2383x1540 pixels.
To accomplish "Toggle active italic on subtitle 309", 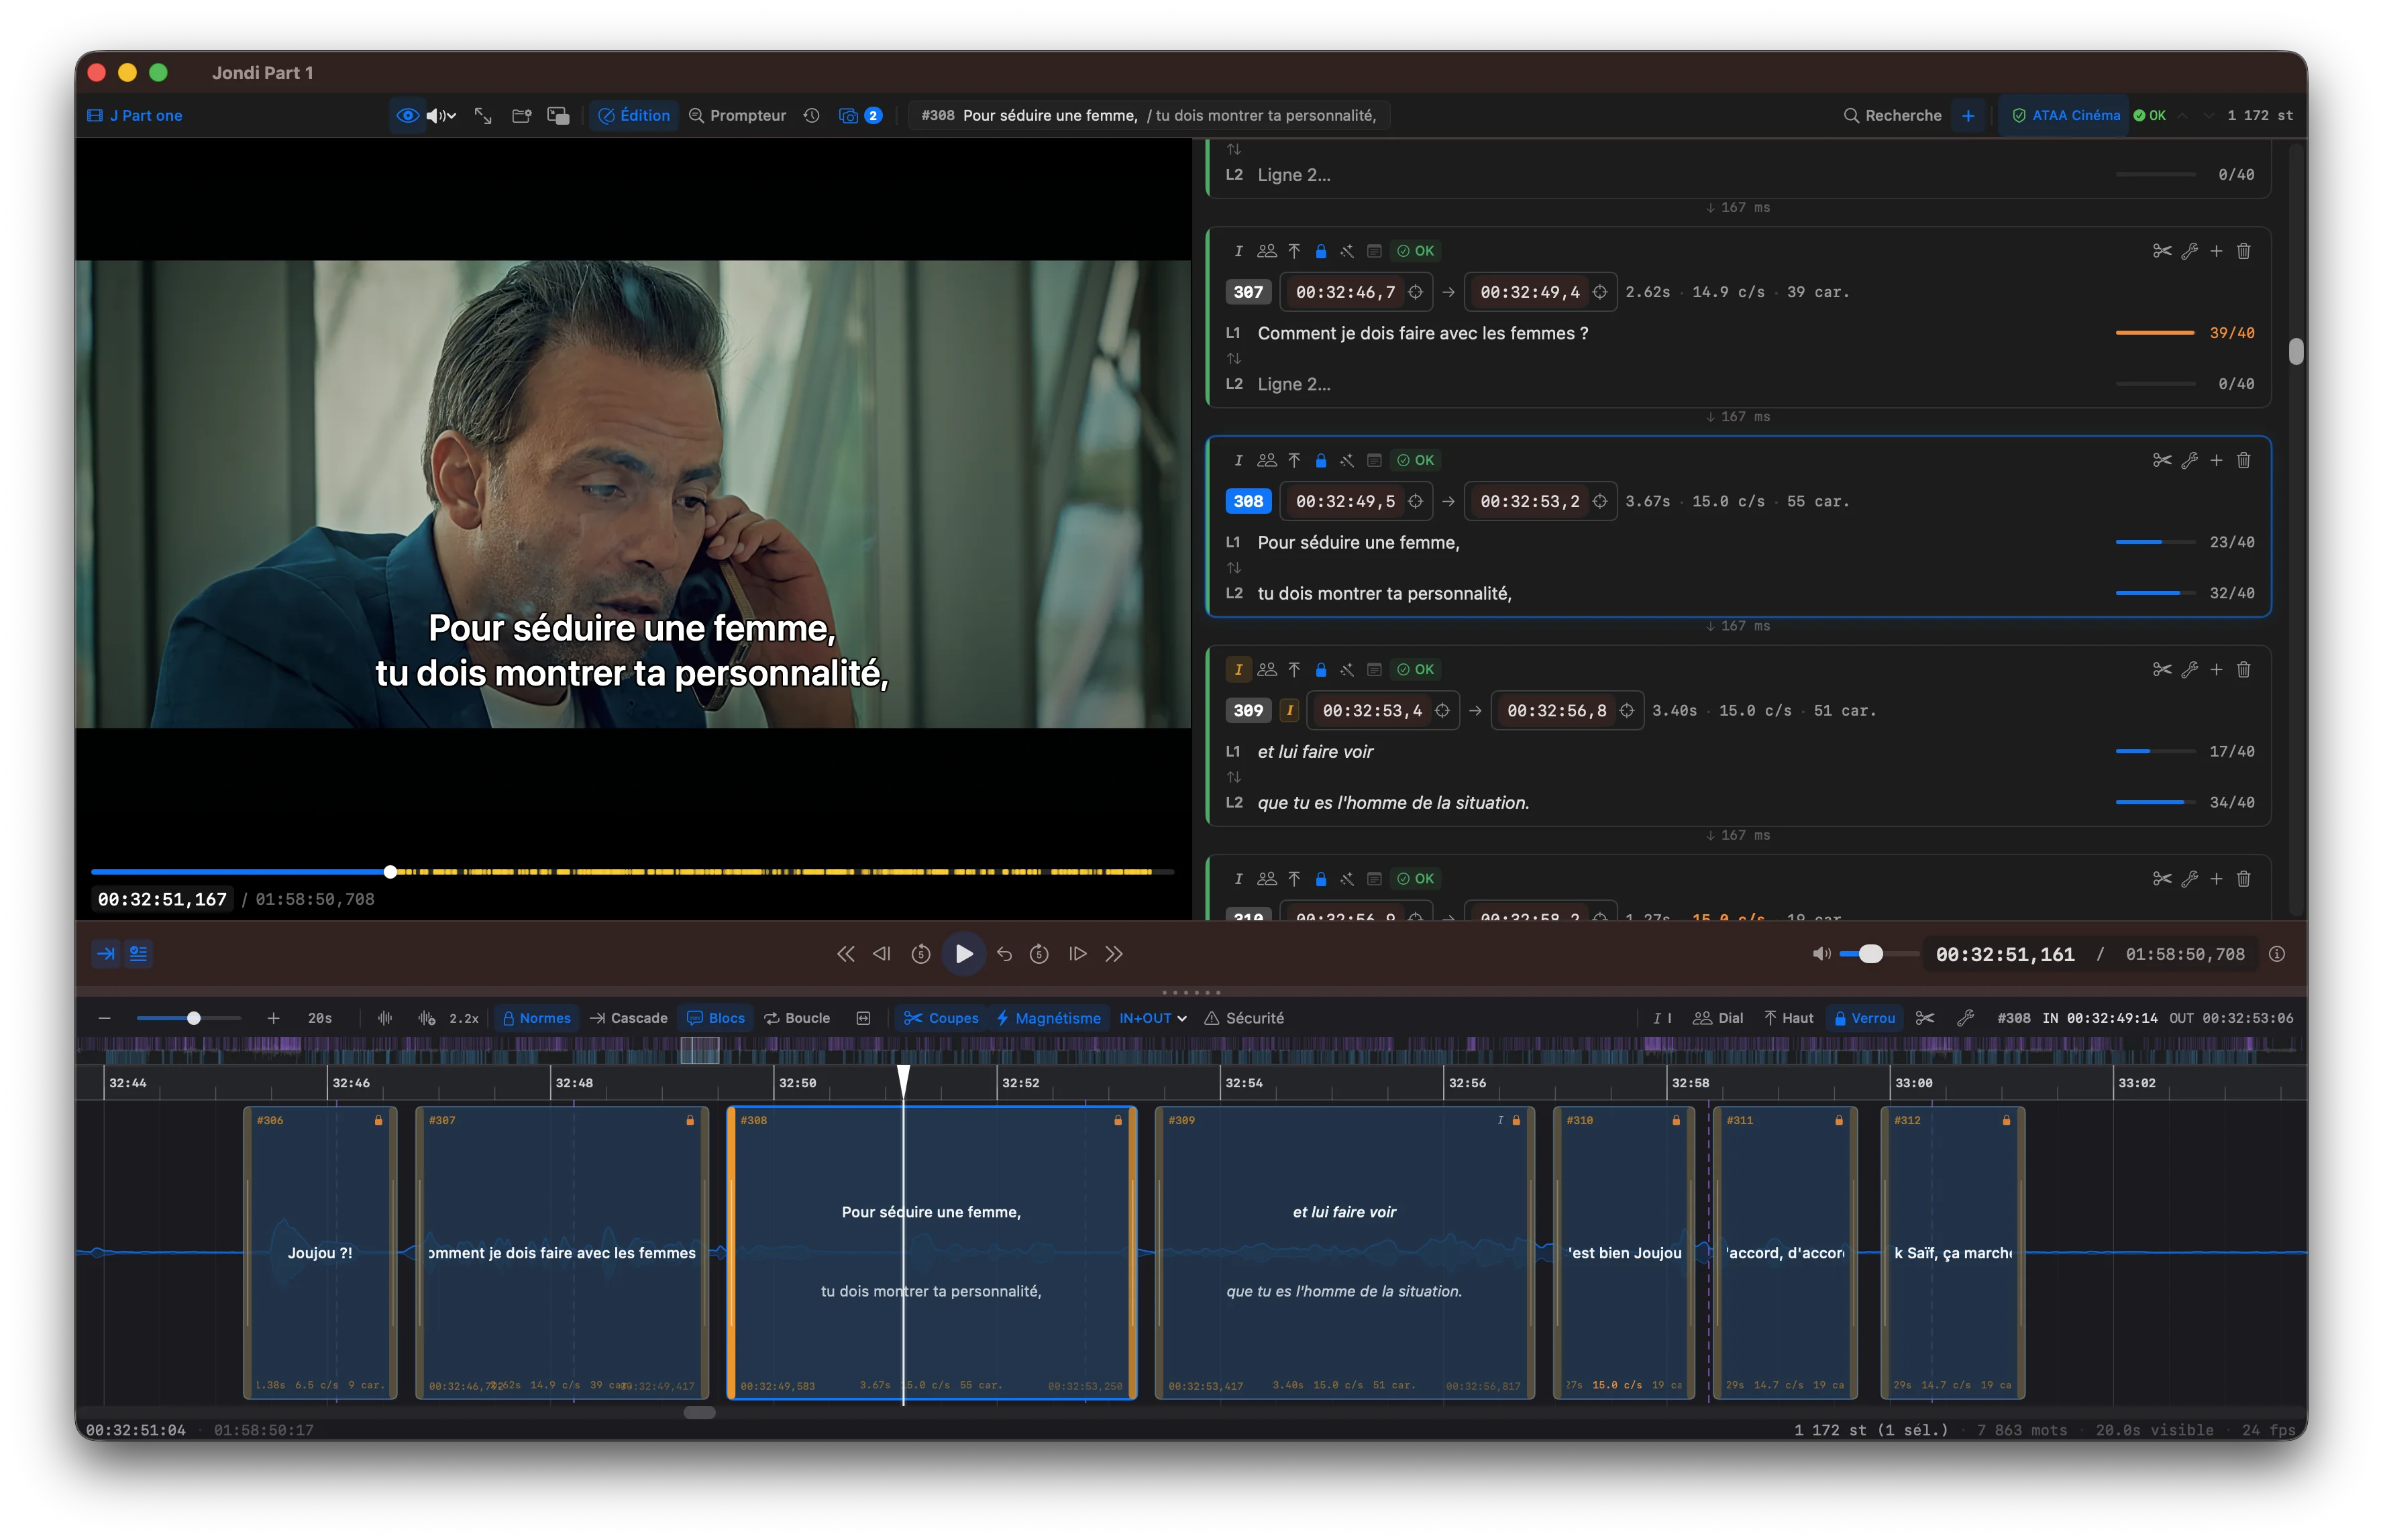I will (1238, 669).
